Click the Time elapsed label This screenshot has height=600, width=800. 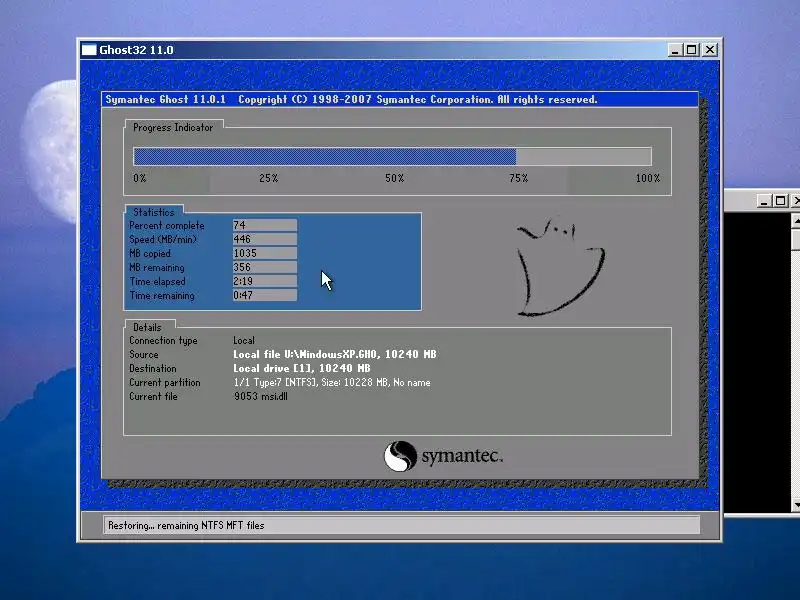pyautogui.click(x=157, y=282)
